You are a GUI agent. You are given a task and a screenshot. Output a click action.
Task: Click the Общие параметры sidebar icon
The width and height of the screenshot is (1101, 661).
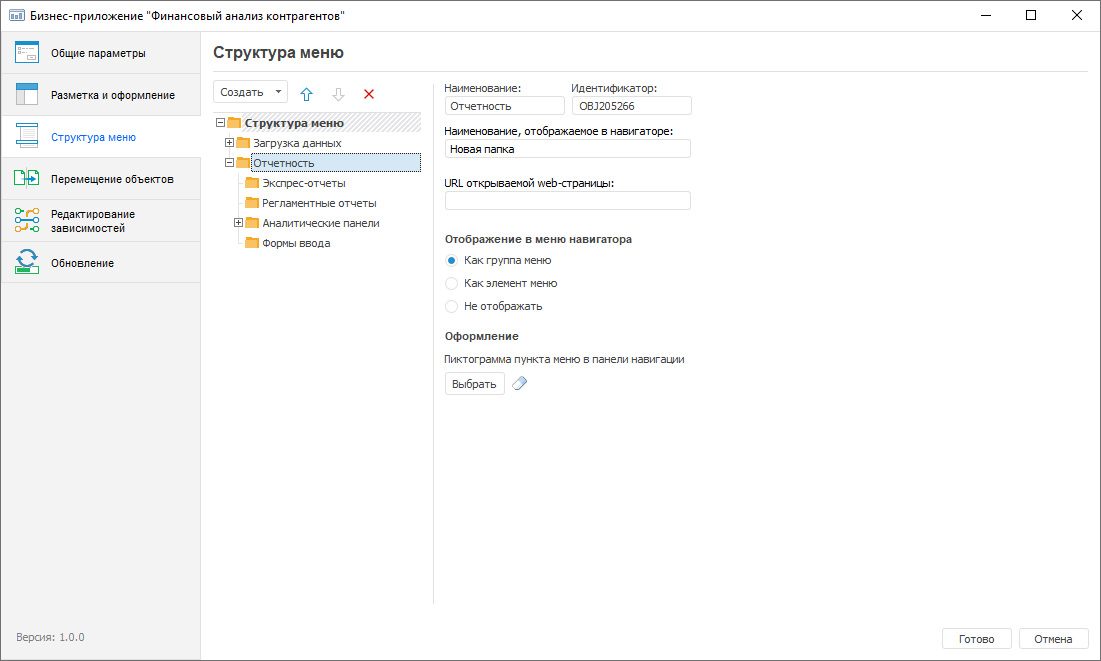(x=27, y=53)
